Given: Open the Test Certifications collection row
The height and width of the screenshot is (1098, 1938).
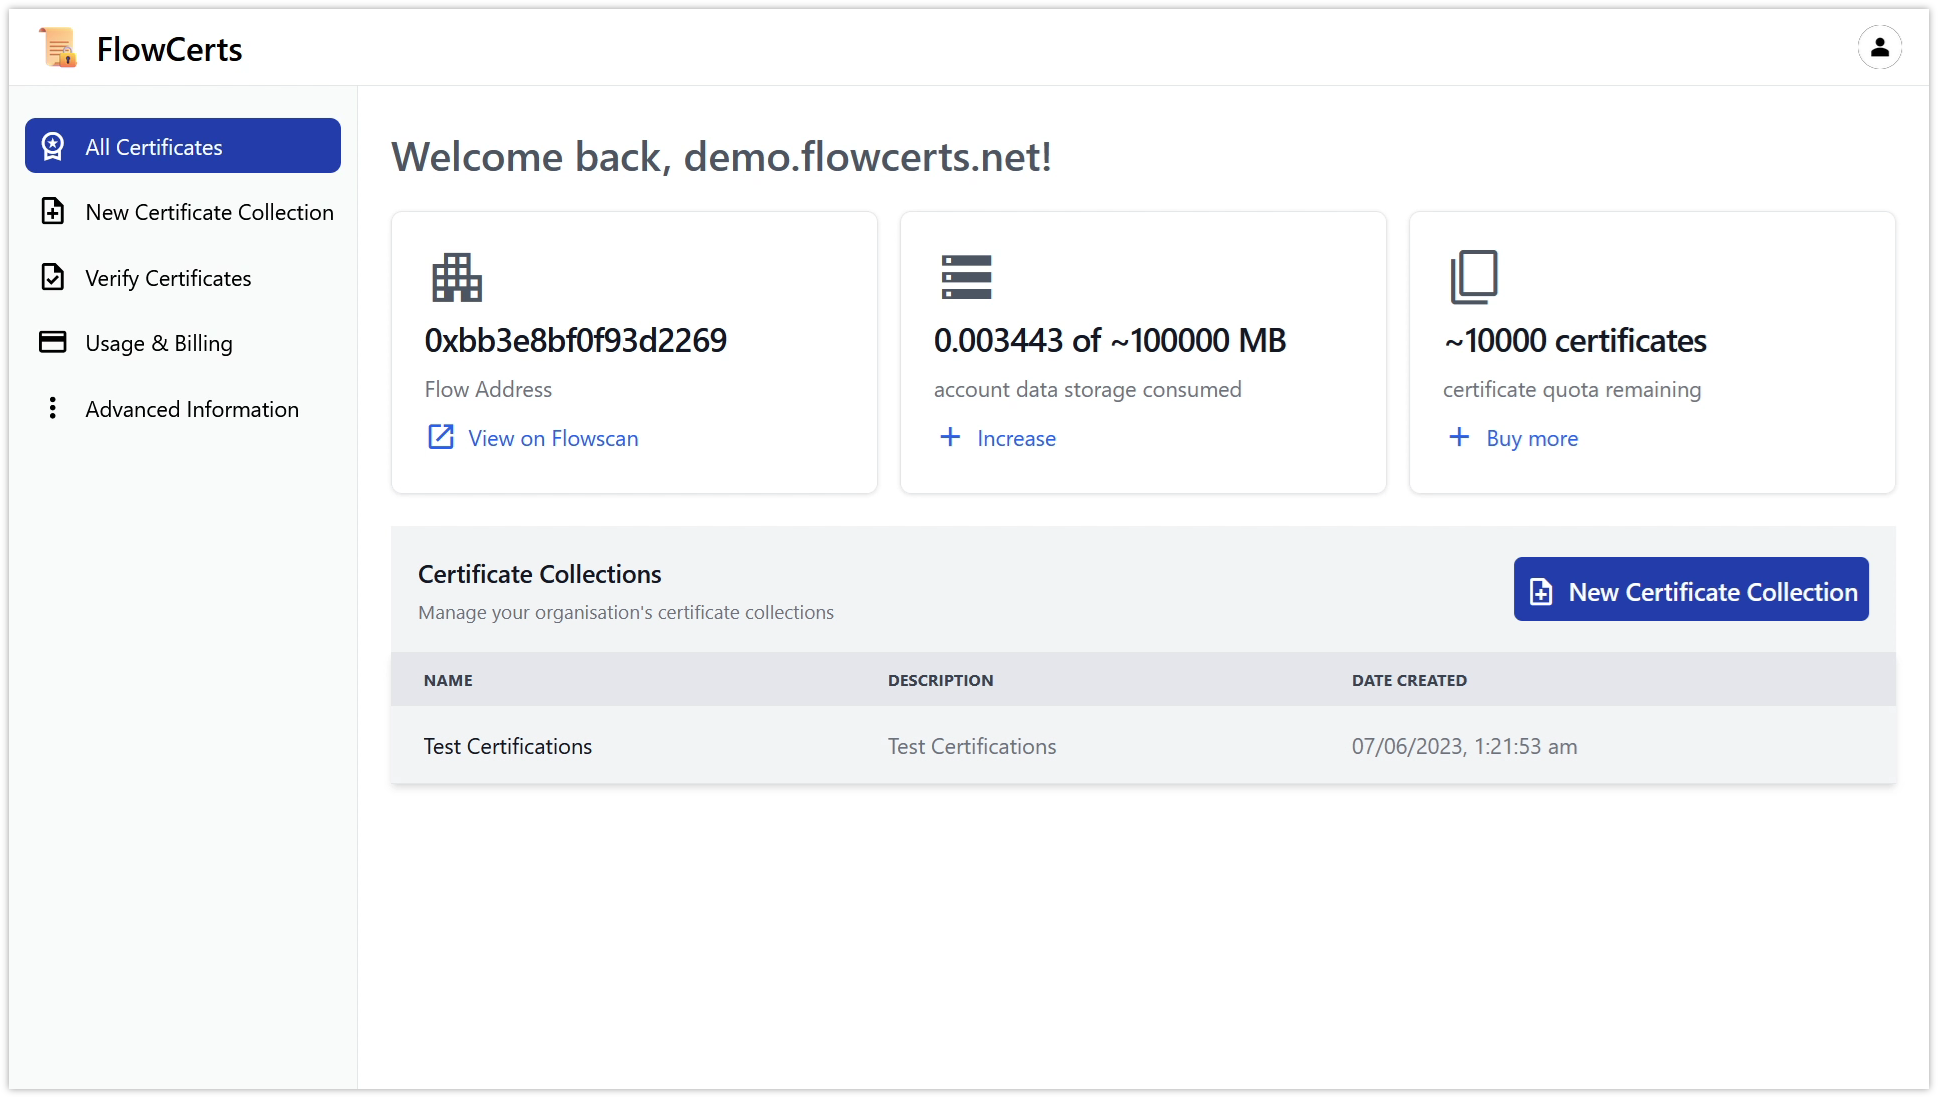Looking at the screenshot, I should coord(508,746).
